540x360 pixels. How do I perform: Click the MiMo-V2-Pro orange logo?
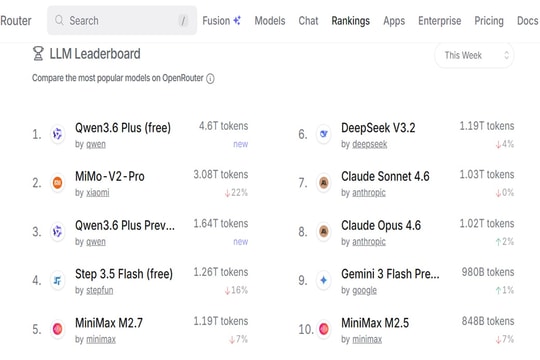58,183
